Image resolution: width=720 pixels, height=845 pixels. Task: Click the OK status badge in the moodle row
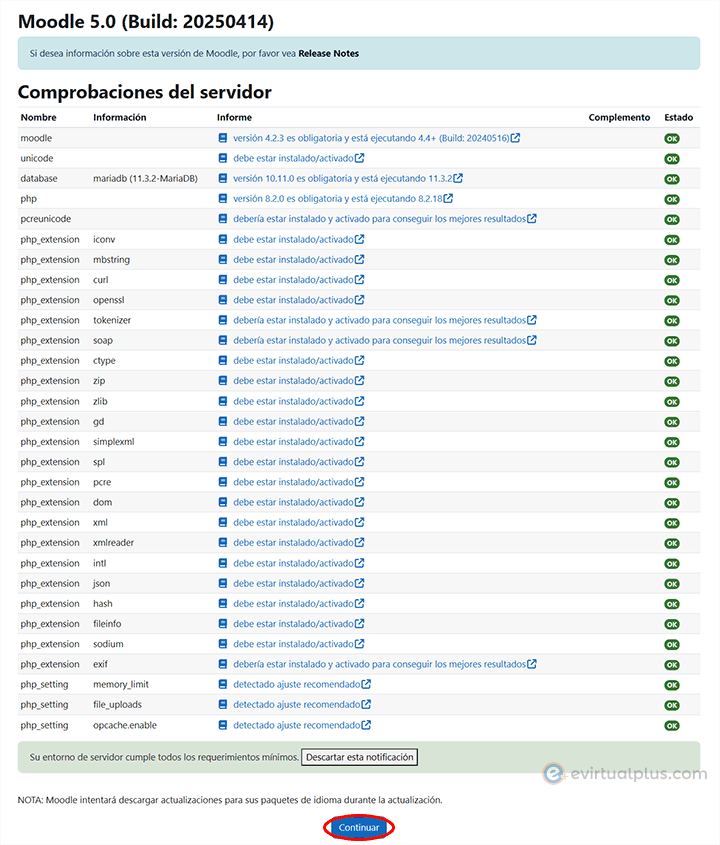click(x=671, y=138)
